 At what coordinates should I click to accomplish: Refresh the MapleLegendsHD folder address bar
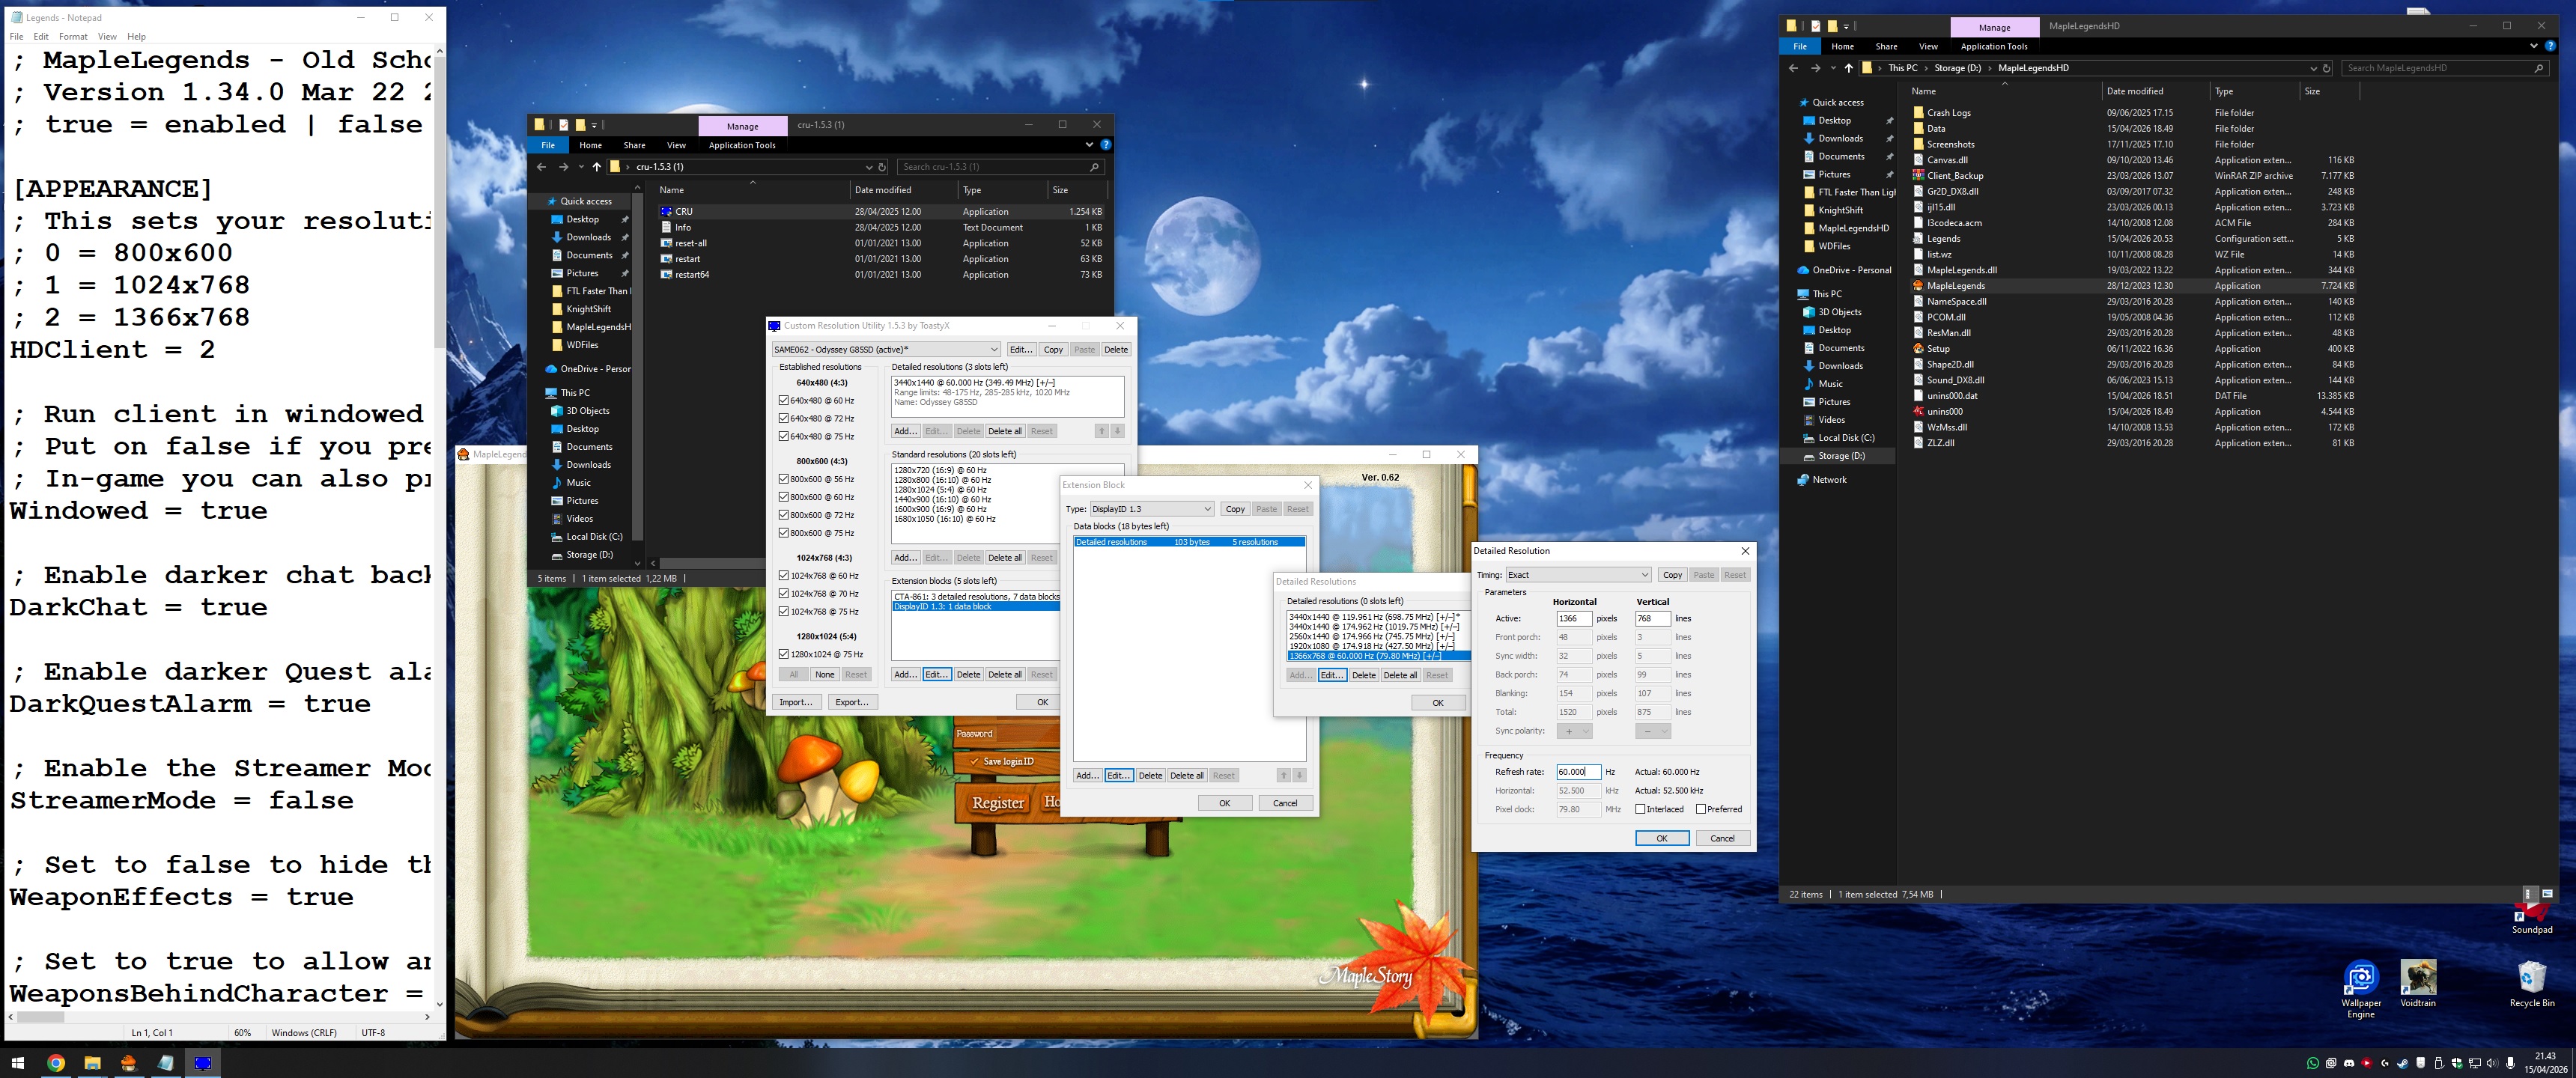pyautogui.click(x=2327, y=69)
